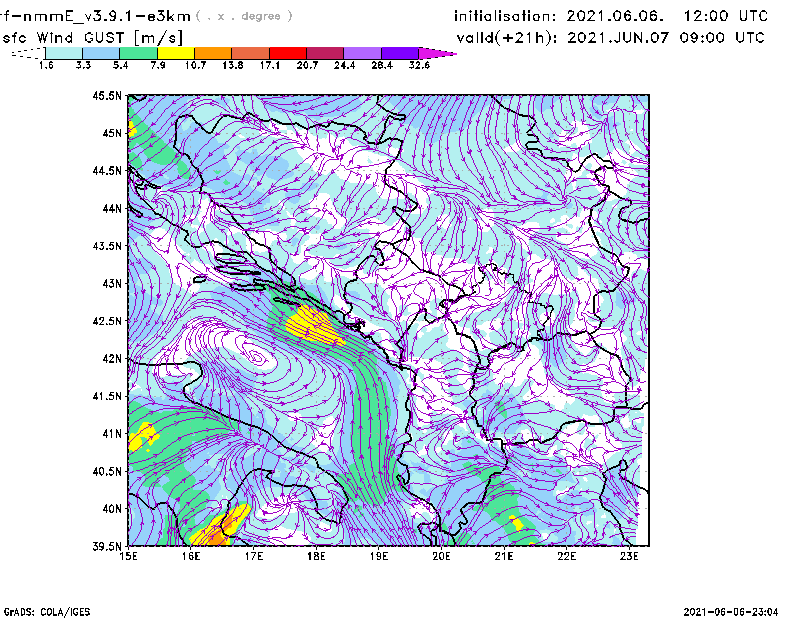
Task: Click the legend value 1.6
Action: click(x=46, y=65)
